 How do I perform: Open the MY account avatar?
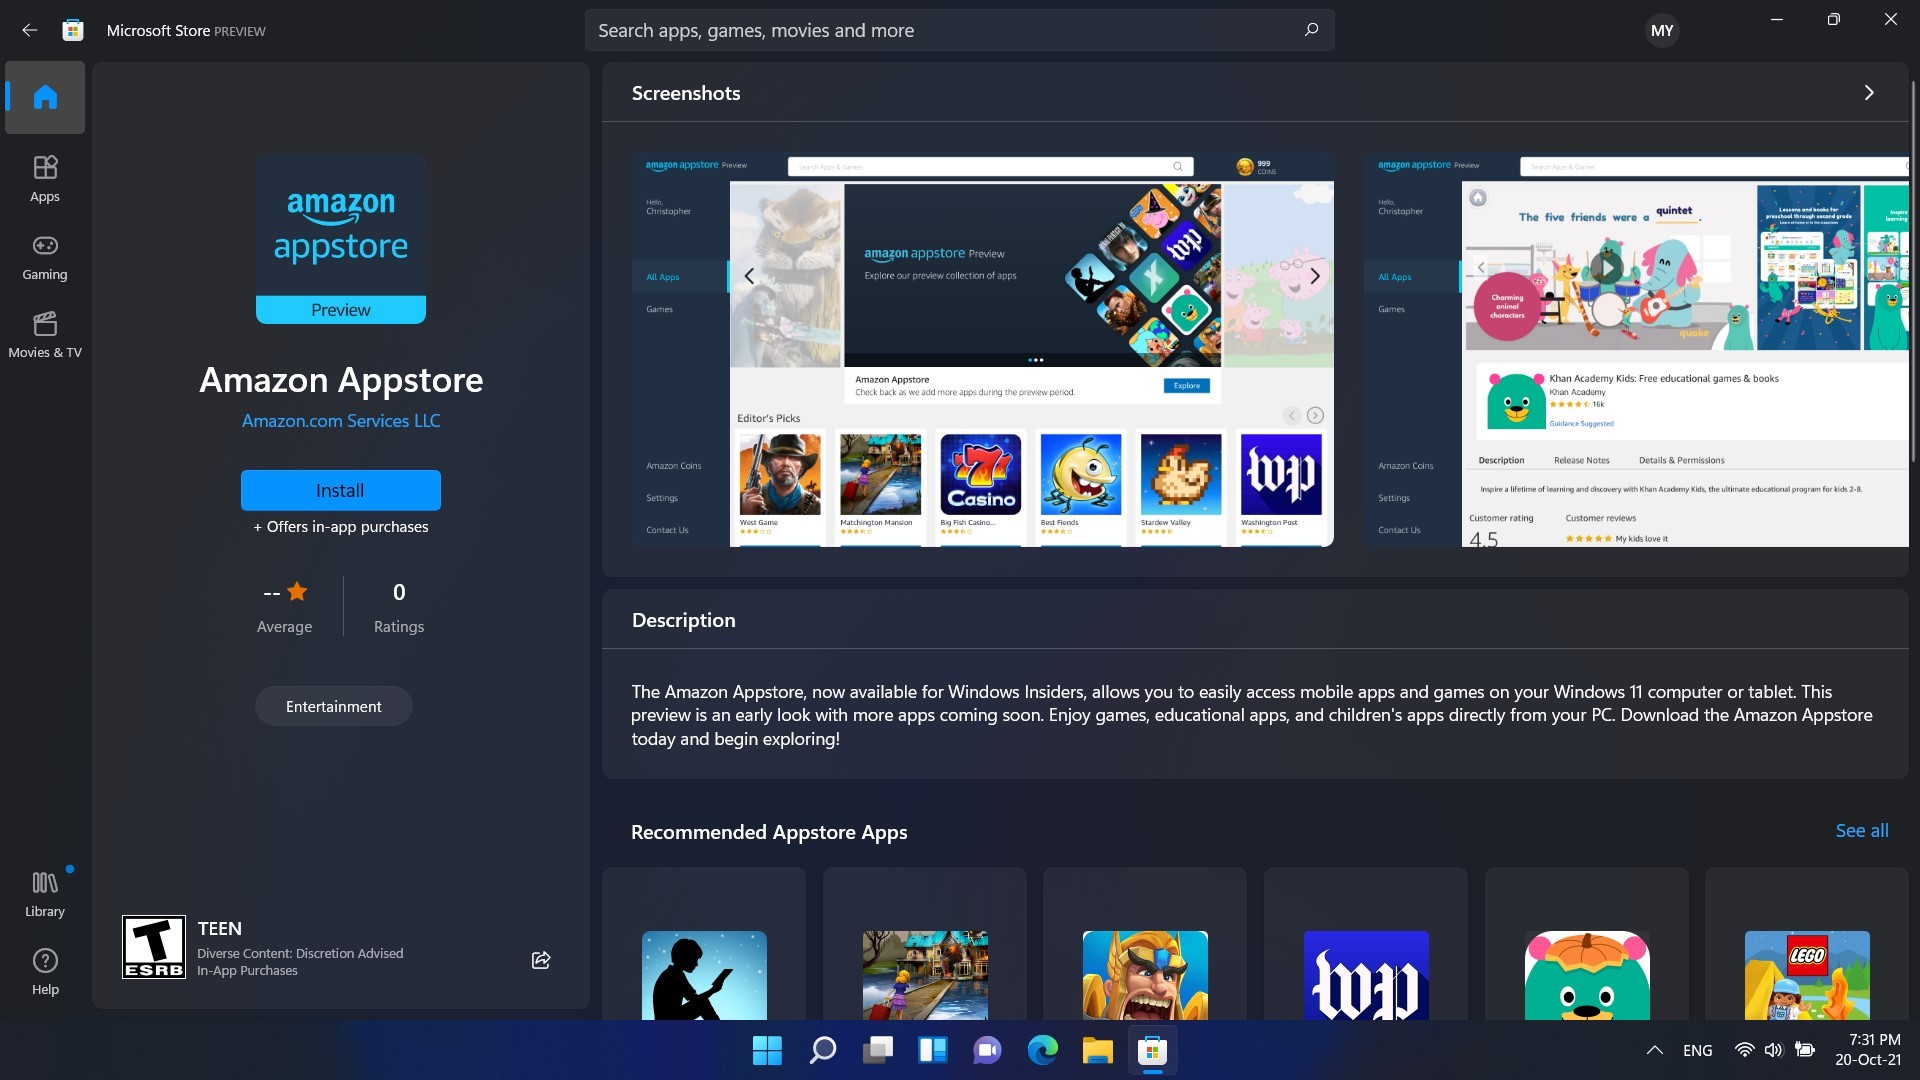tap(1662, 29)
